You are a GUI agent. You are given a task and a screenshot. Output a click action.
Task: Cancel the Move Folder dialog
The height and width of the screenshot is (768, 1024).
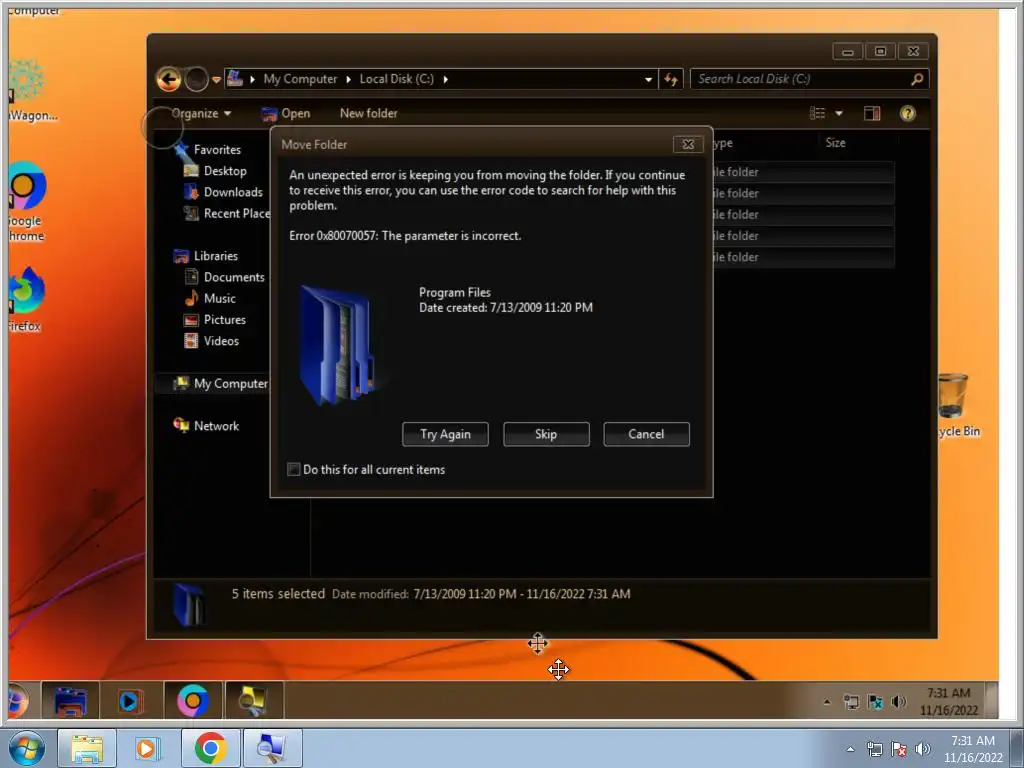click(x=647, y=434)
